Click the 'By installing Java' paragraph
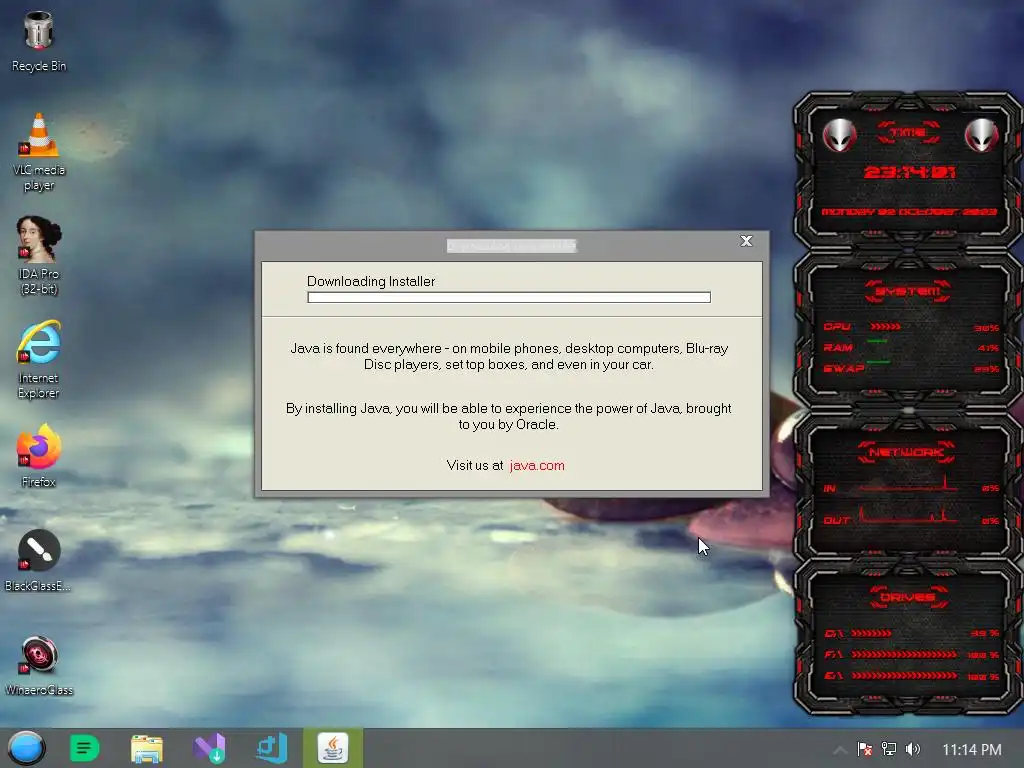The height and width of the screenshot is (768, 1024). pyautogui.click(x=509, y=417)
